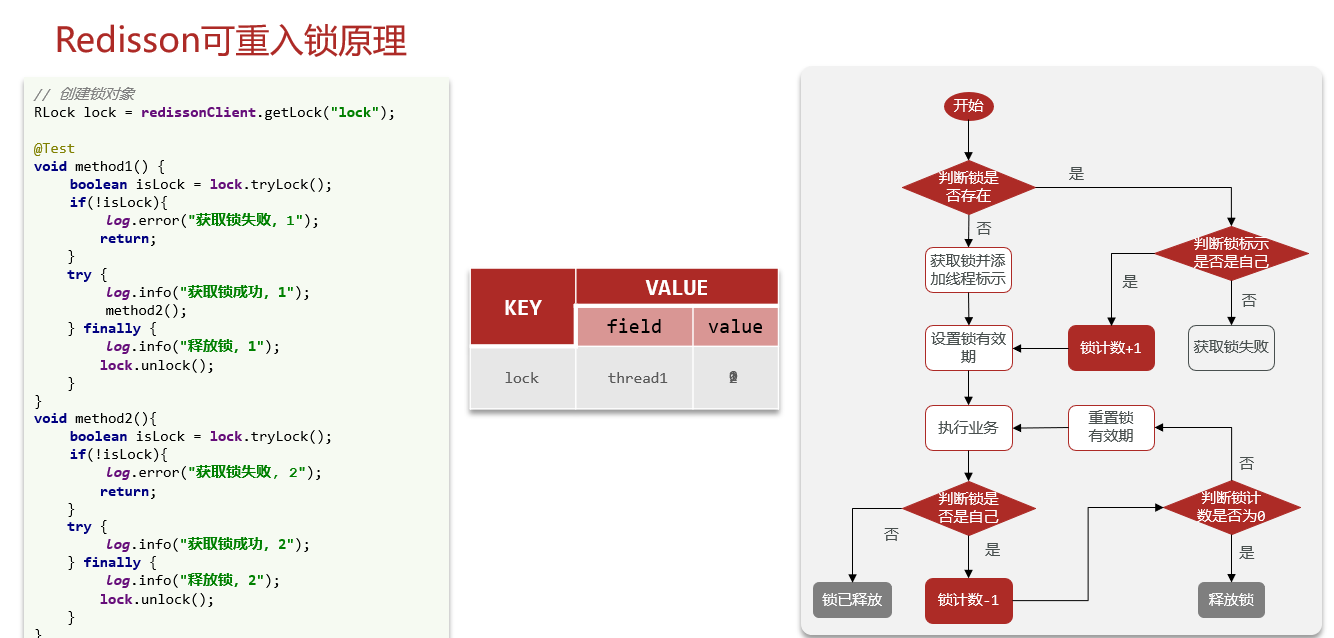Select the 锁已释放 gray box
The height and width of the screenshot is (638, 1334).
pos(852,600)
